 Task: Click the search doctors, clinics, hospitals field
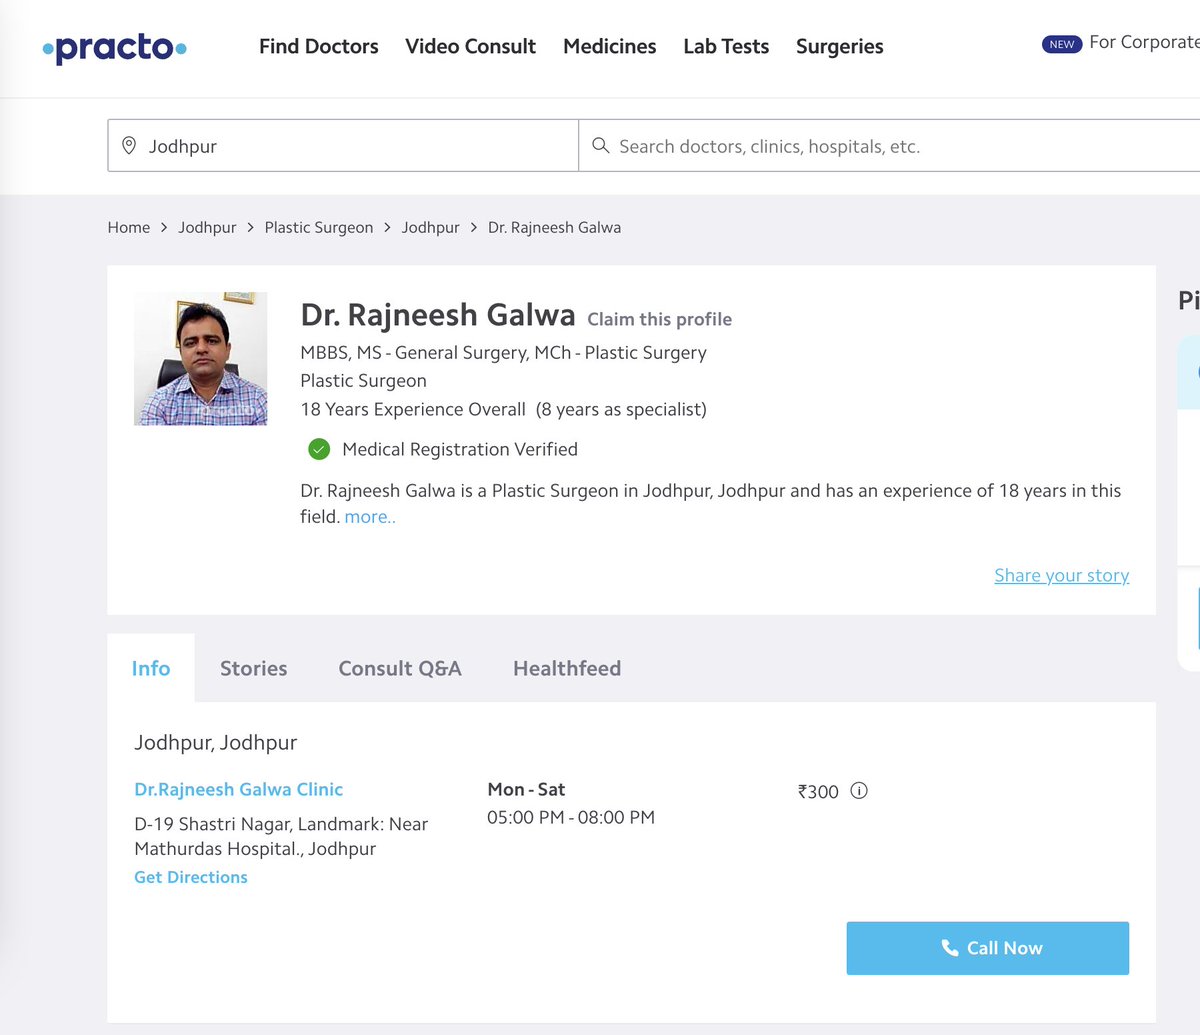[x=890, y=146]
